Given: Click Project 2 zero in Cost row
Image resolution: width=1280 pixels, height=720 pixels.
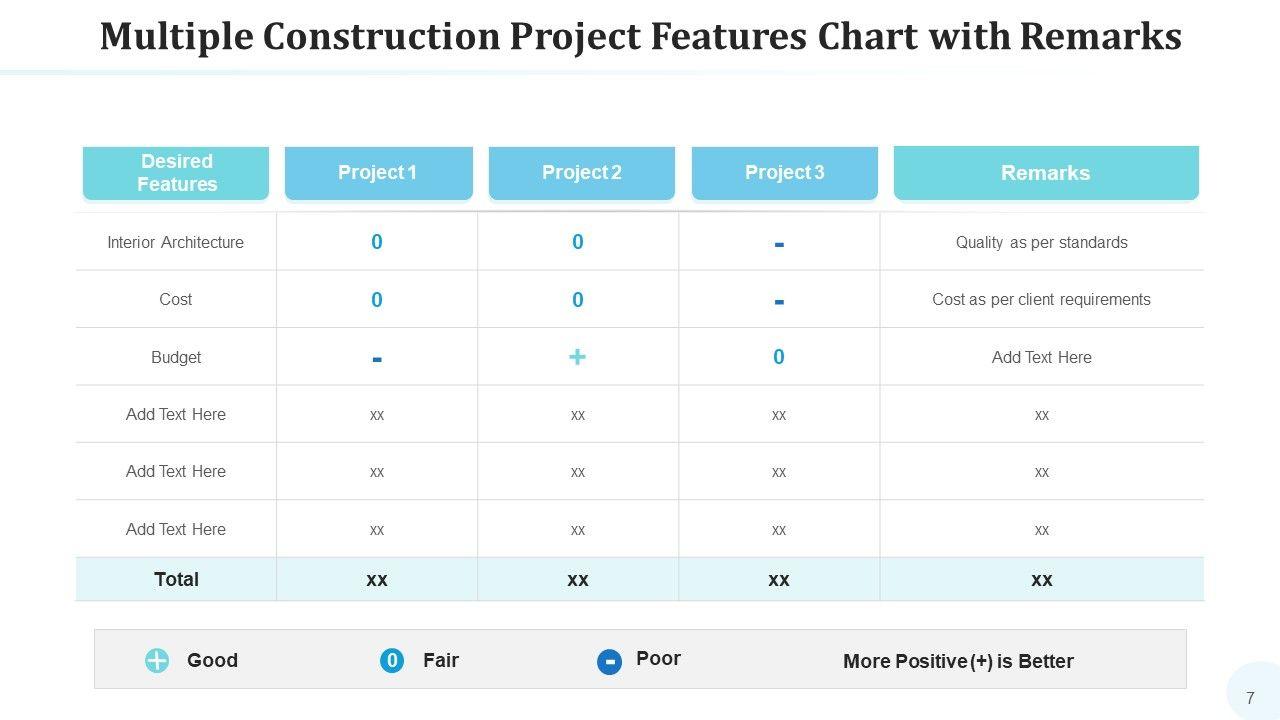Looking at the screenshot, I should (x=577, y=300).
